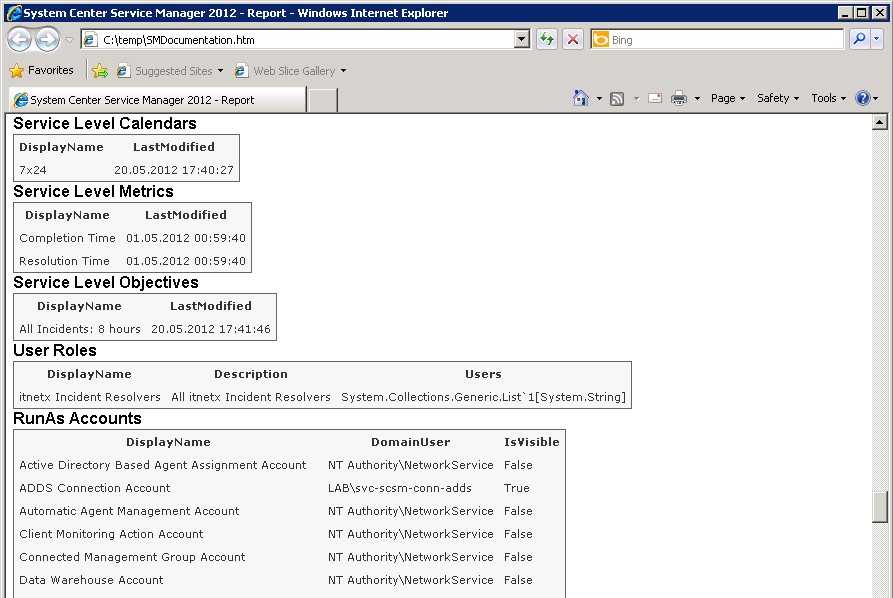Click the RSS feeds icon
The width and height of the screenshot is (893, 598).
pos(617,98)
